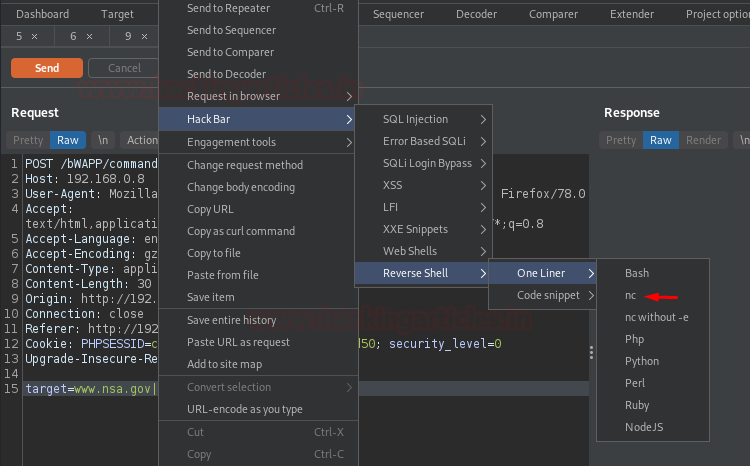This screenshot has width=750, height=466.
Task: Expand SQLi Login Bypass submenu
Action: pos(423,163)
